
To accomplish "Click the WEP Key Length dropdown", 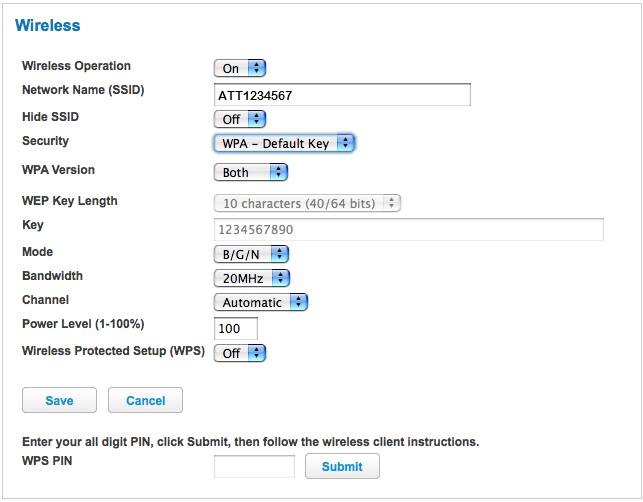I will pyautogui.click(x=307, y=204).
